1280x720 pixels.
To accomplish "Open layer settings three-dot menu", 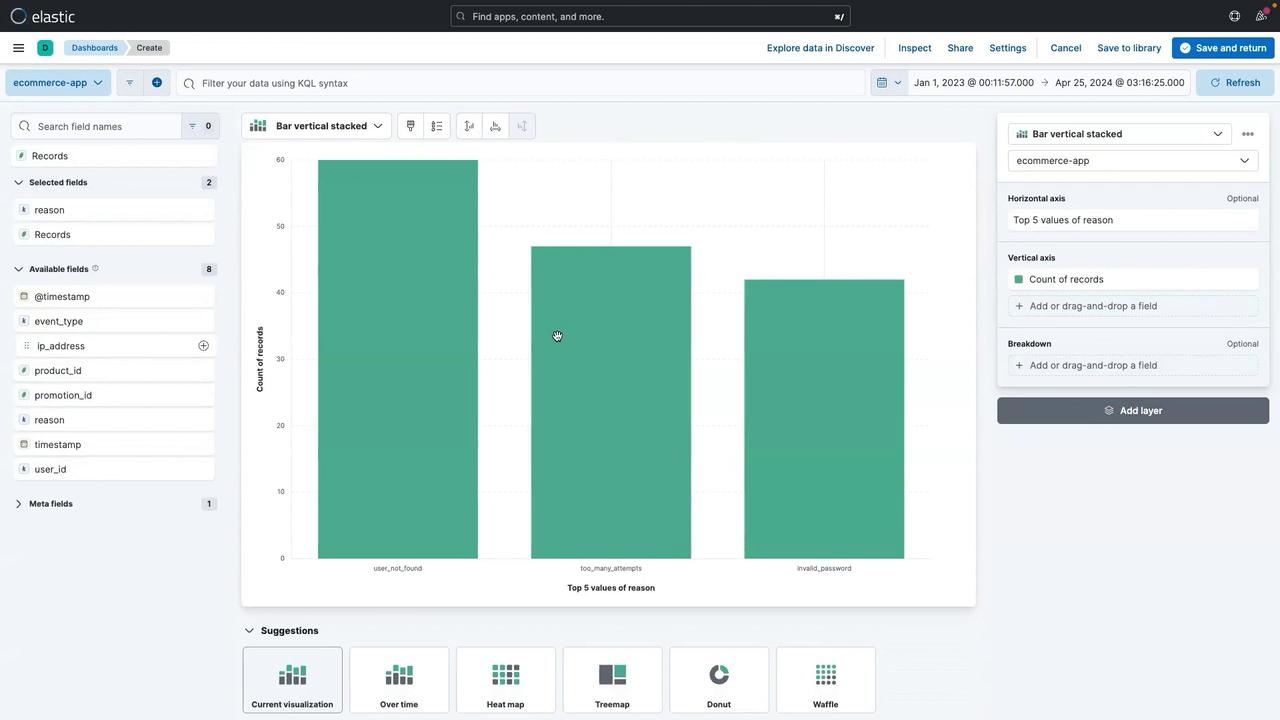I will 1247,134.
